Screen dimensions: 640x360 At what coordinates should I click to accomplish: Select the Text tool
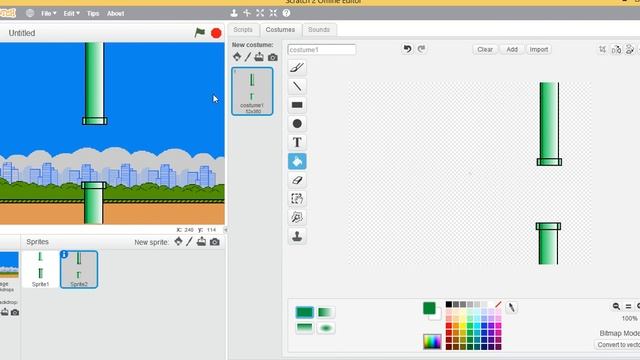pos(297,142)
